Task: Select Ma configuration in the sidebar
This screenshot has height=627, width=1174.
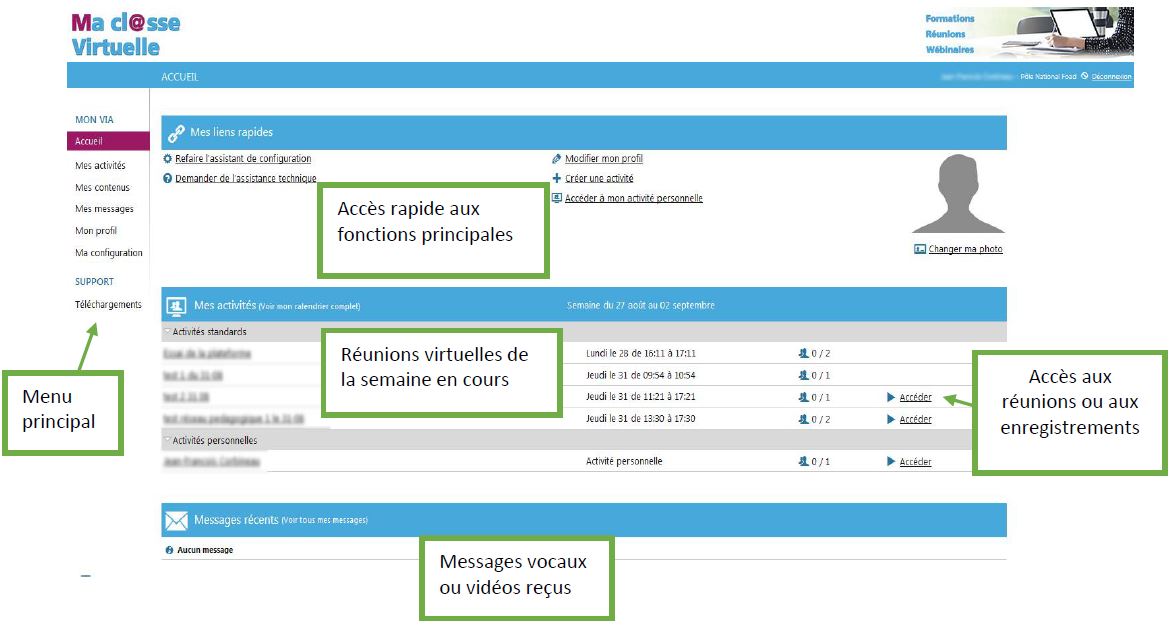Action: (x=109, y=253)
